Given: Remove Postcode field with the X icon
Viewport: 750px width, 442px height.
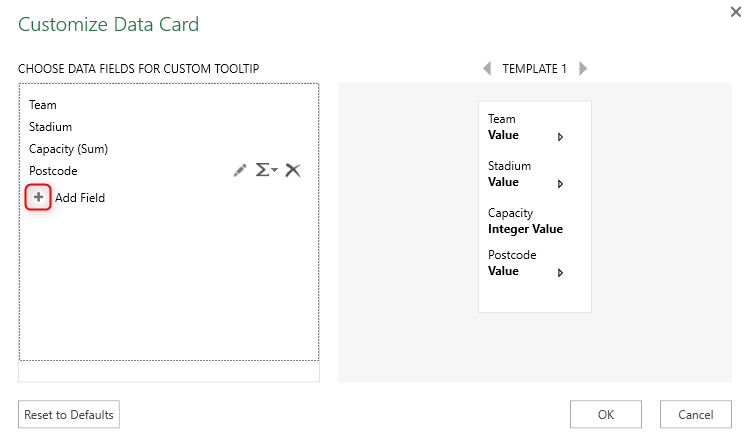Looking at the screenshot, I should (x=293, y=171).
